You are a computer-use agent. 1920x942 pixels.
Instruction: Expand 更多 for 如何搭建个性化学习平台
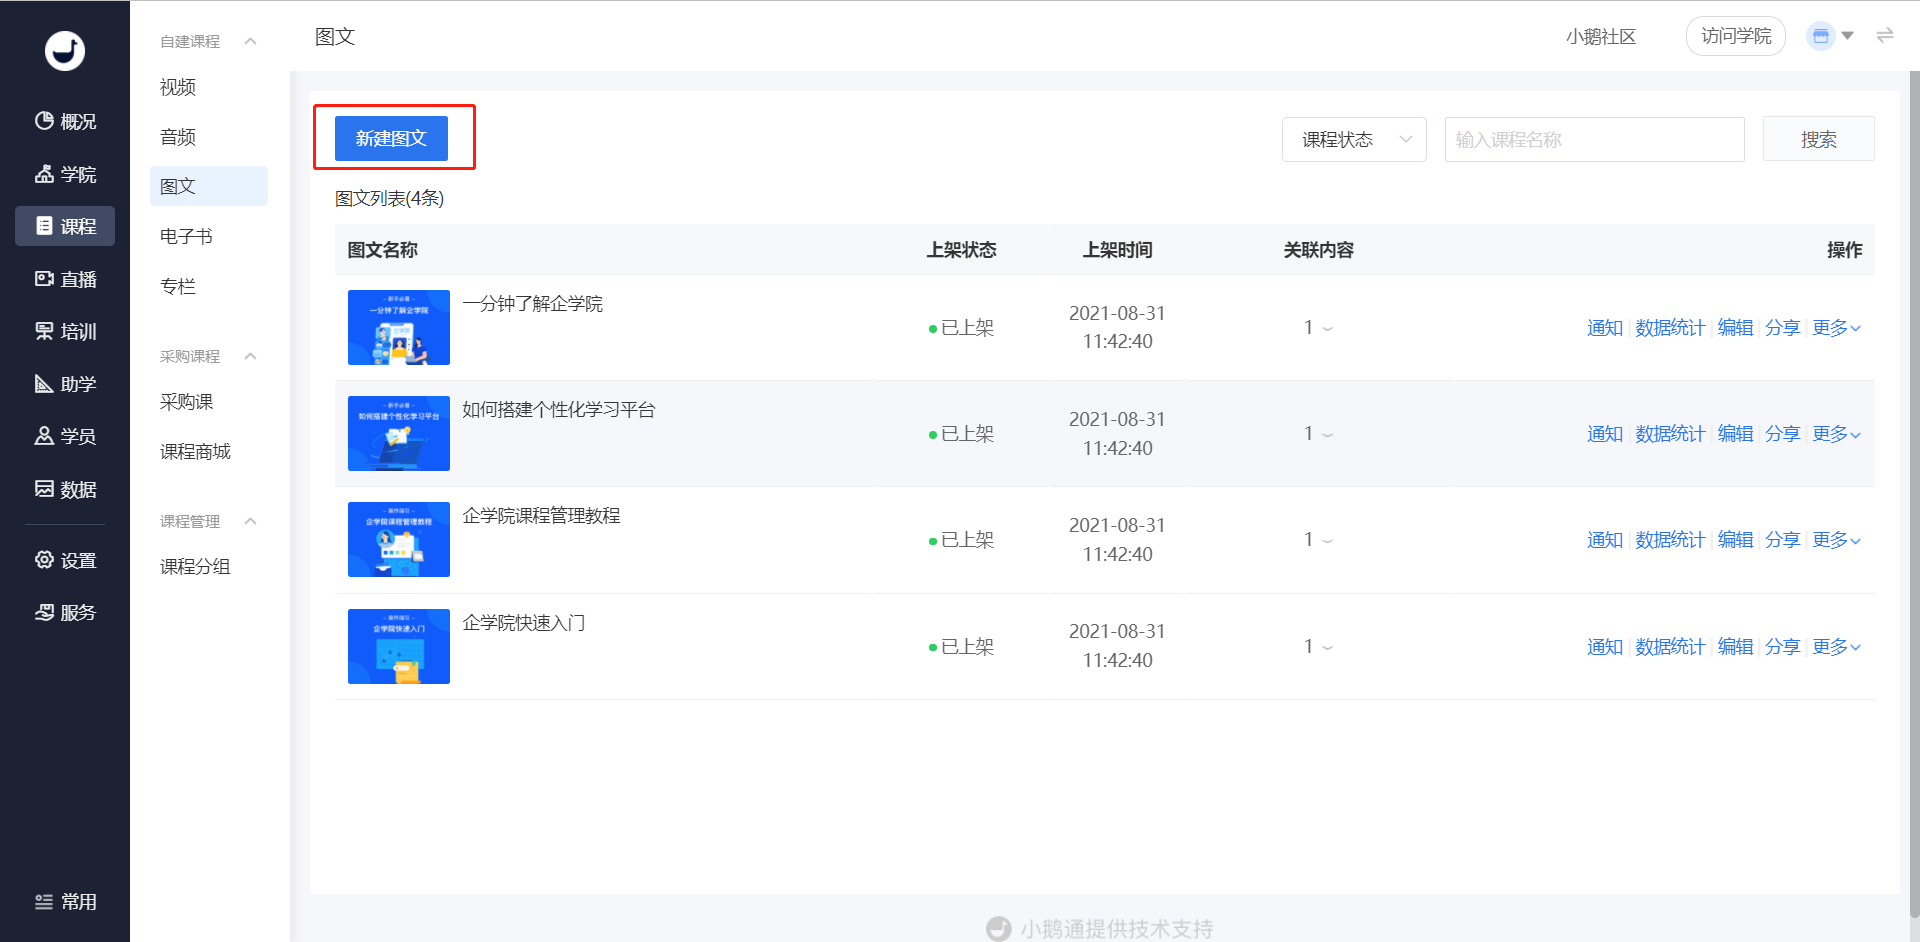[x=1836, y=434]
